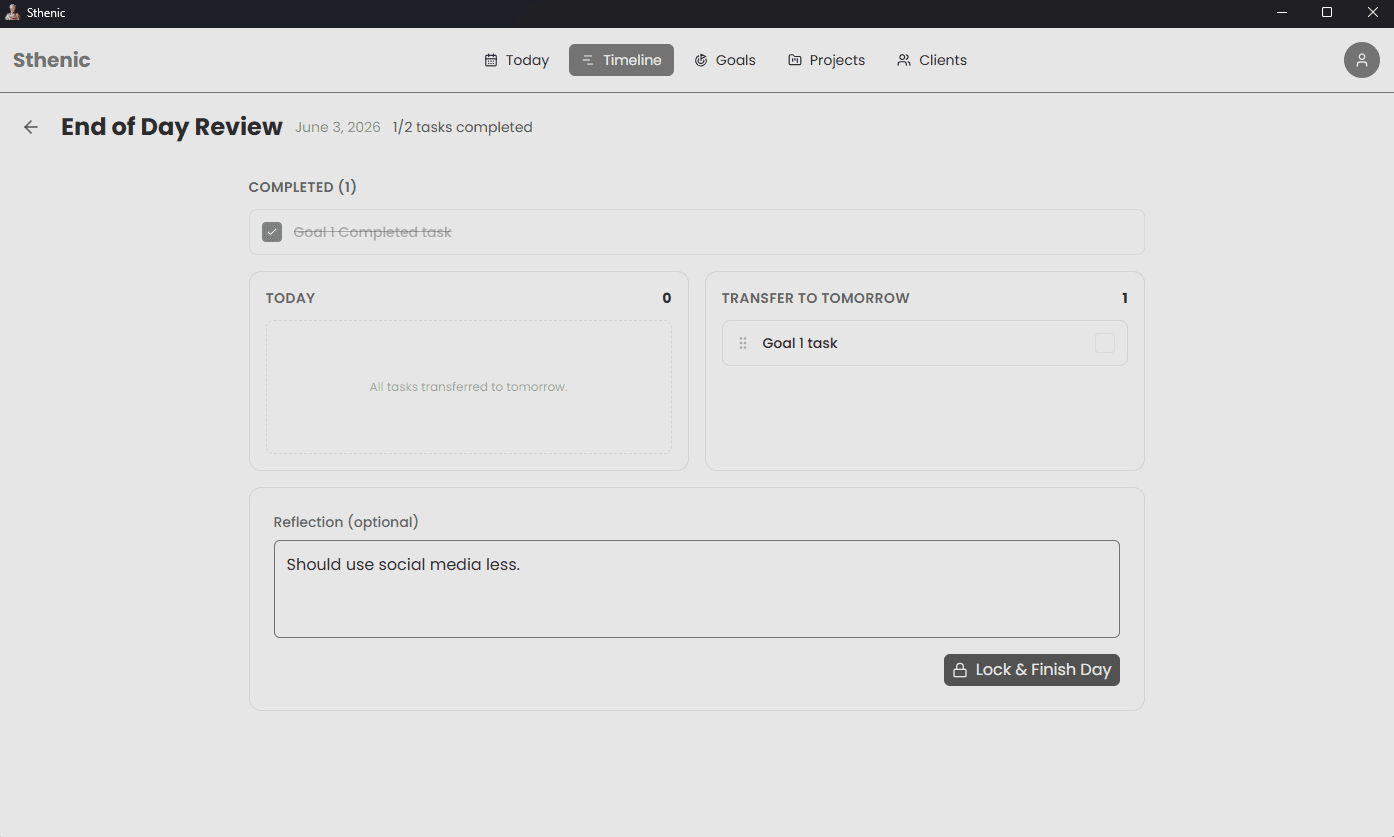This screenshot has height=837, width=1394.
Task: Select the Goal 1 task row
Action: (x=925, y=343)
